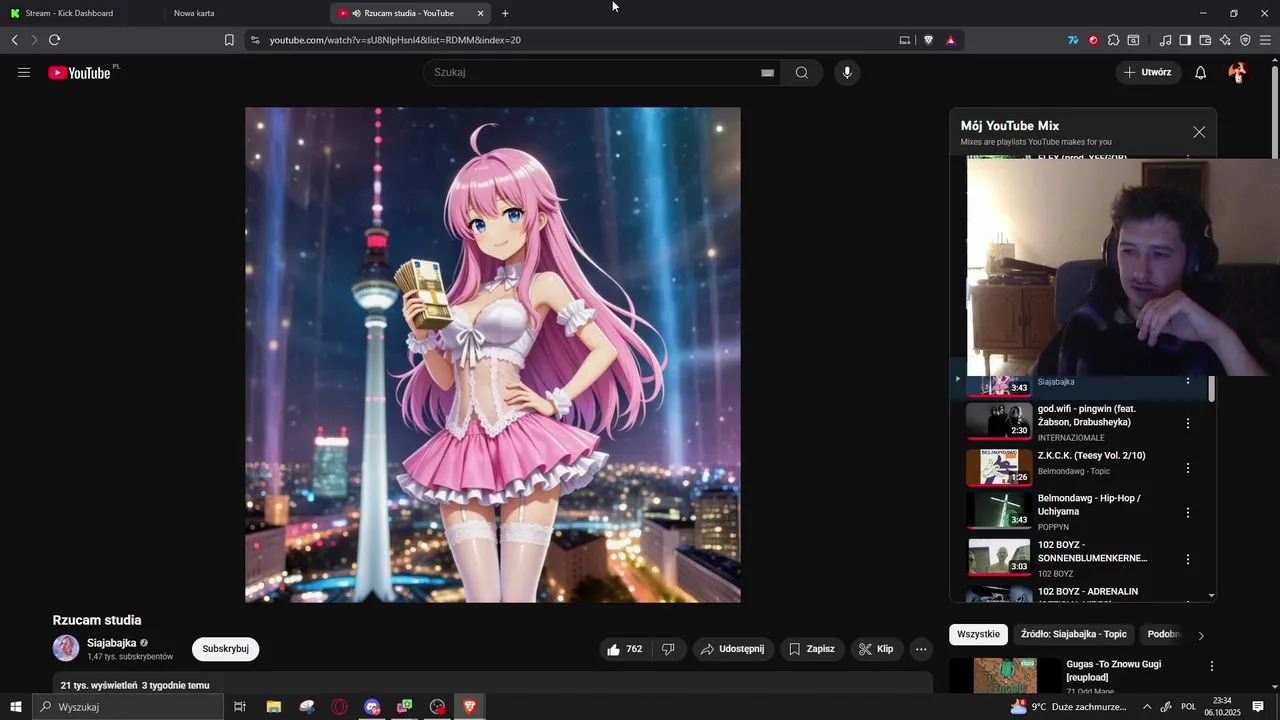Open a new browser tab
The height and width of the screenshot is (720, 1280).
tap(505, 13)
